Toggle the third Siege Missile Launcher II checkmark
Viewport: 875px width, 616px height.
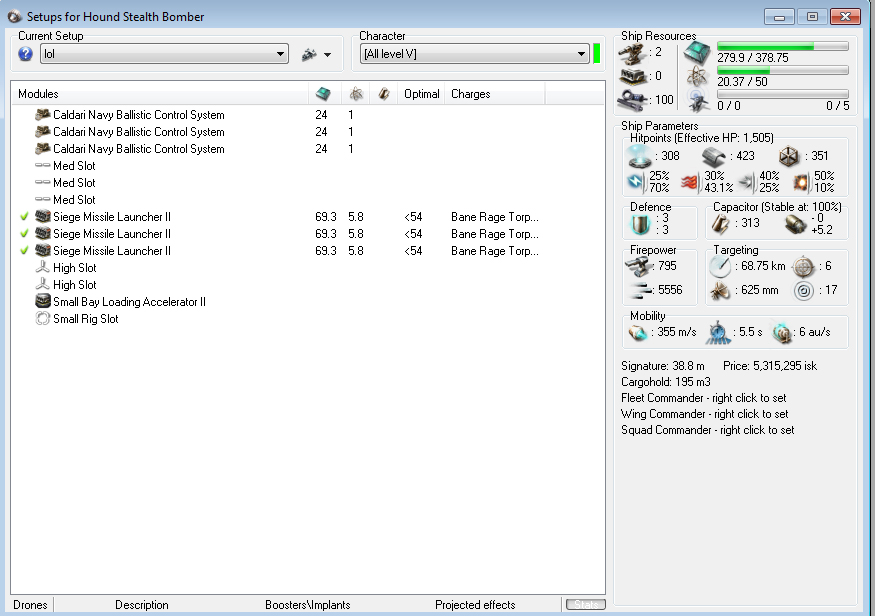pos(24,251)
